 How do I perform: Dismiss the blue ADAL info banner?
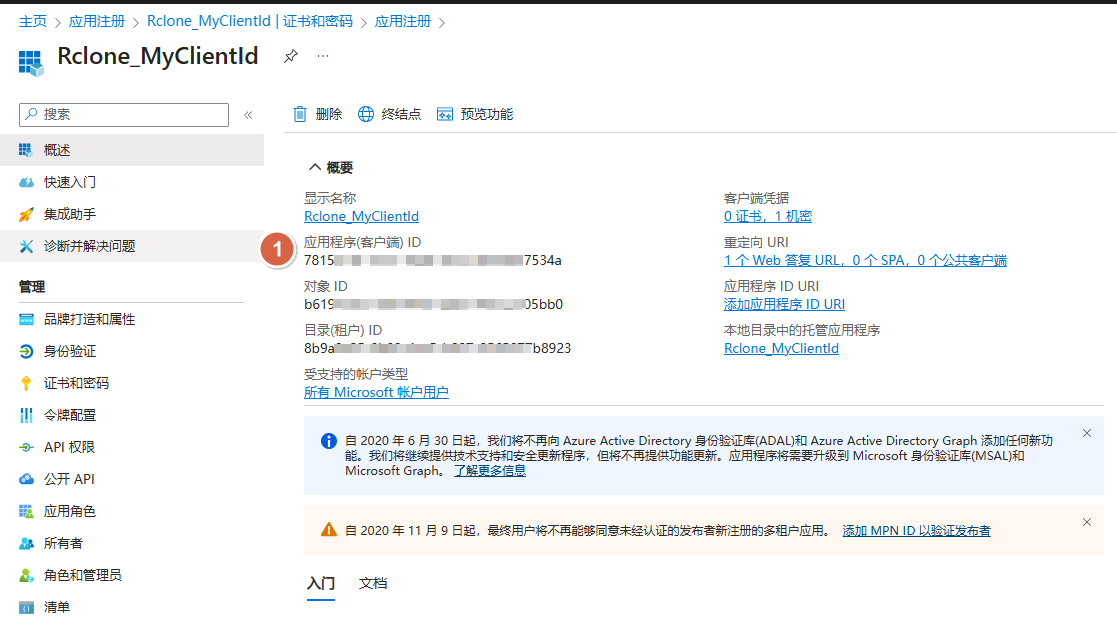(x=1087, y=433)
